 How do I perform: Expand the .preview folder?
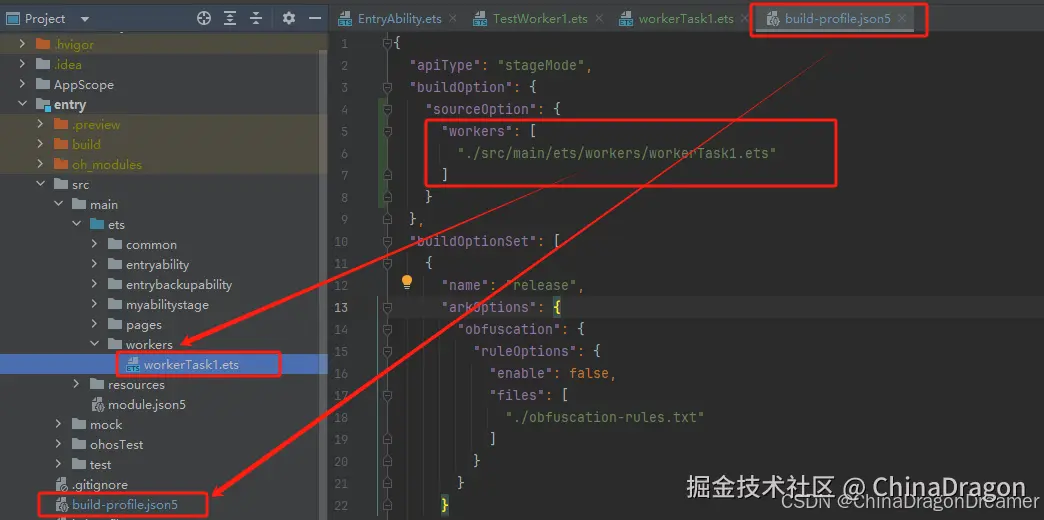(41, 125)
